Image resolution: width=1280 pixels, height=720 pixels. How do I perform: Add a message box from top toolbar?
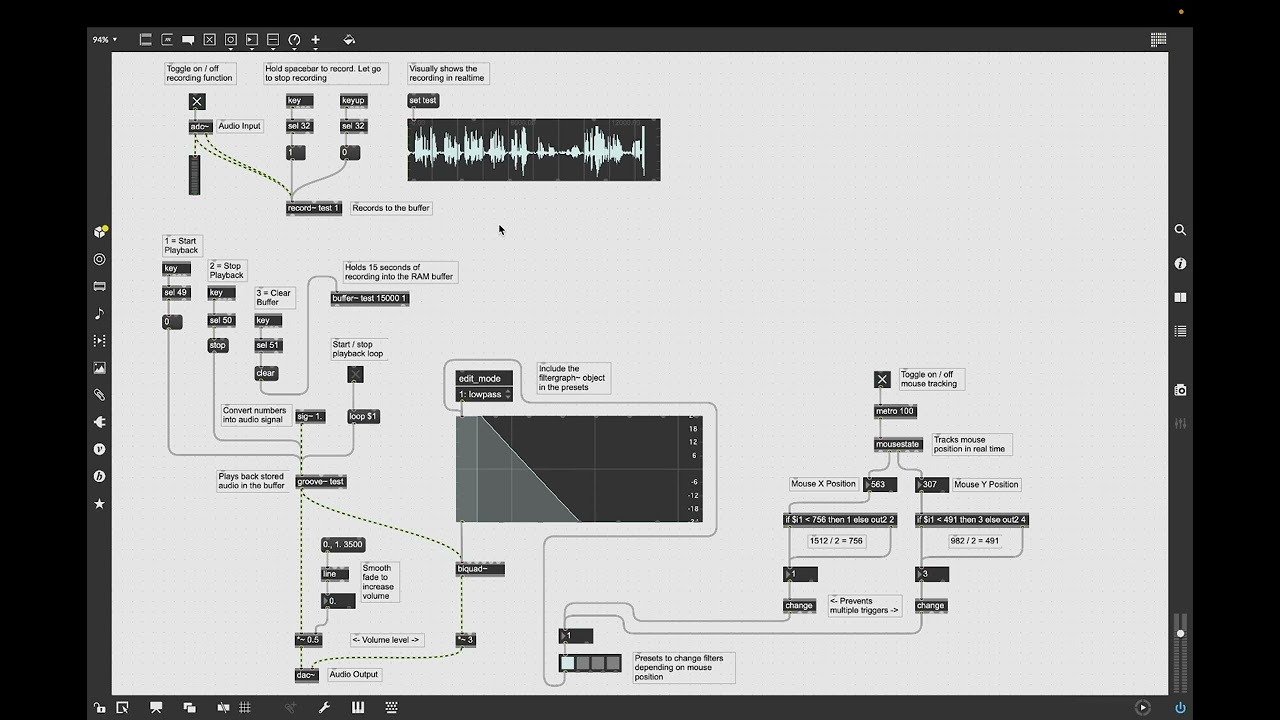pyautogui.click(x=167, y=40)
